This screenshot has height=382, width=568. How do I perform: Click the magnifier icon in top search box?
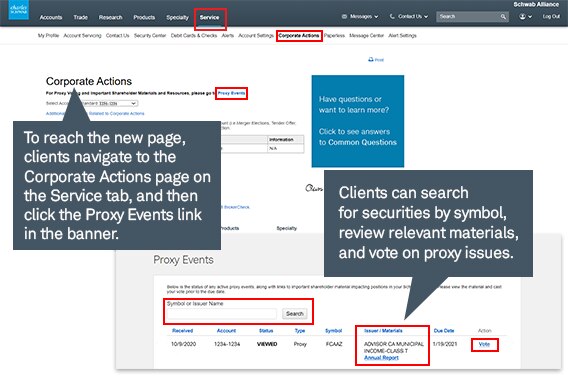503,17
